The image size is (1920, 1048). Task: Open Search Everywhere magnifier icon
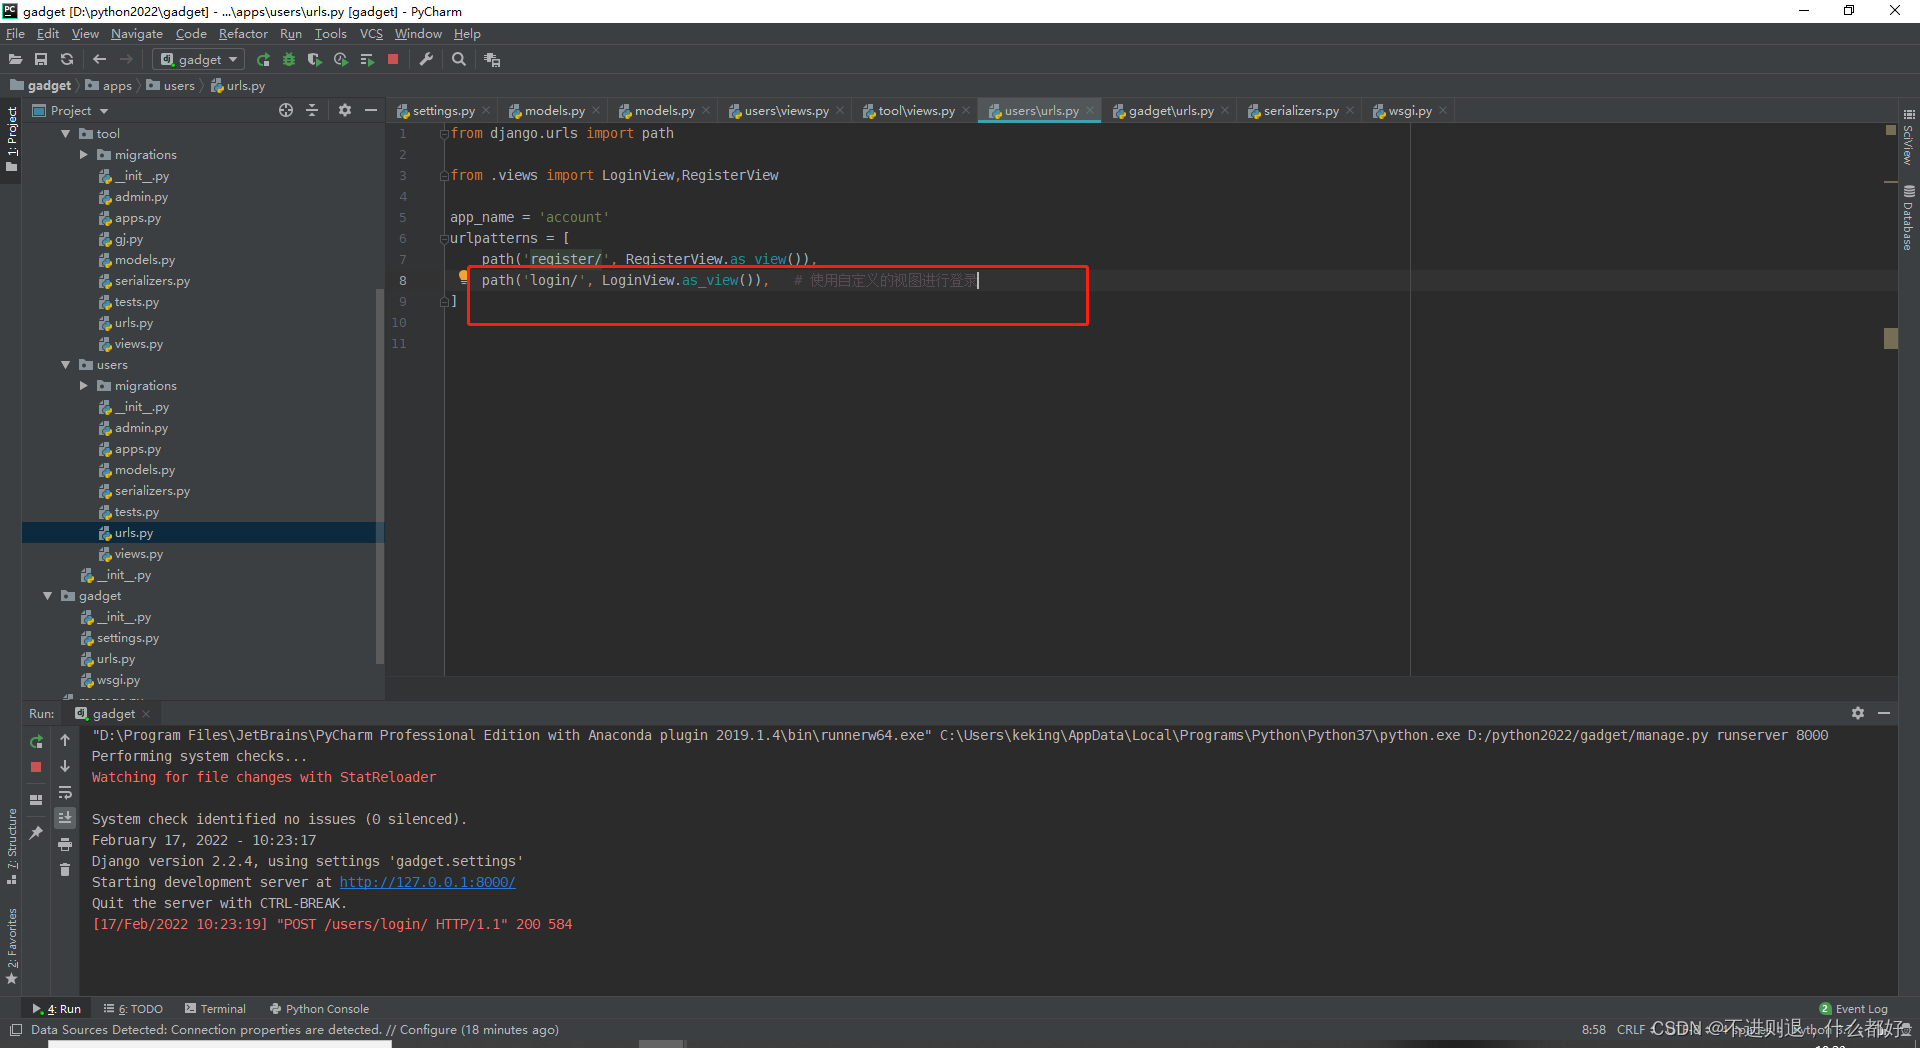[459, 60]
